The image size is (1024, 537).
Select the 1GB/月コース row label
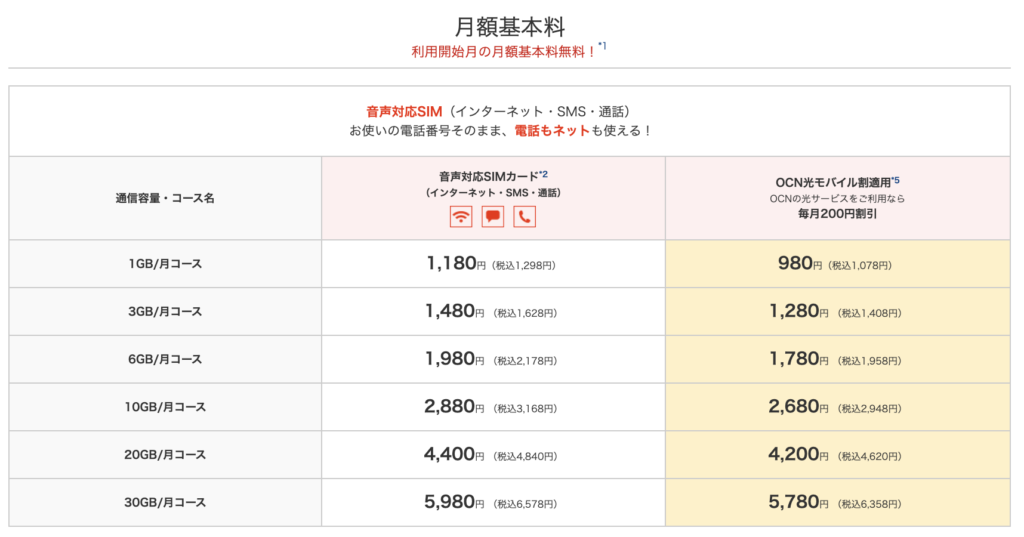(x=165, y=264)
